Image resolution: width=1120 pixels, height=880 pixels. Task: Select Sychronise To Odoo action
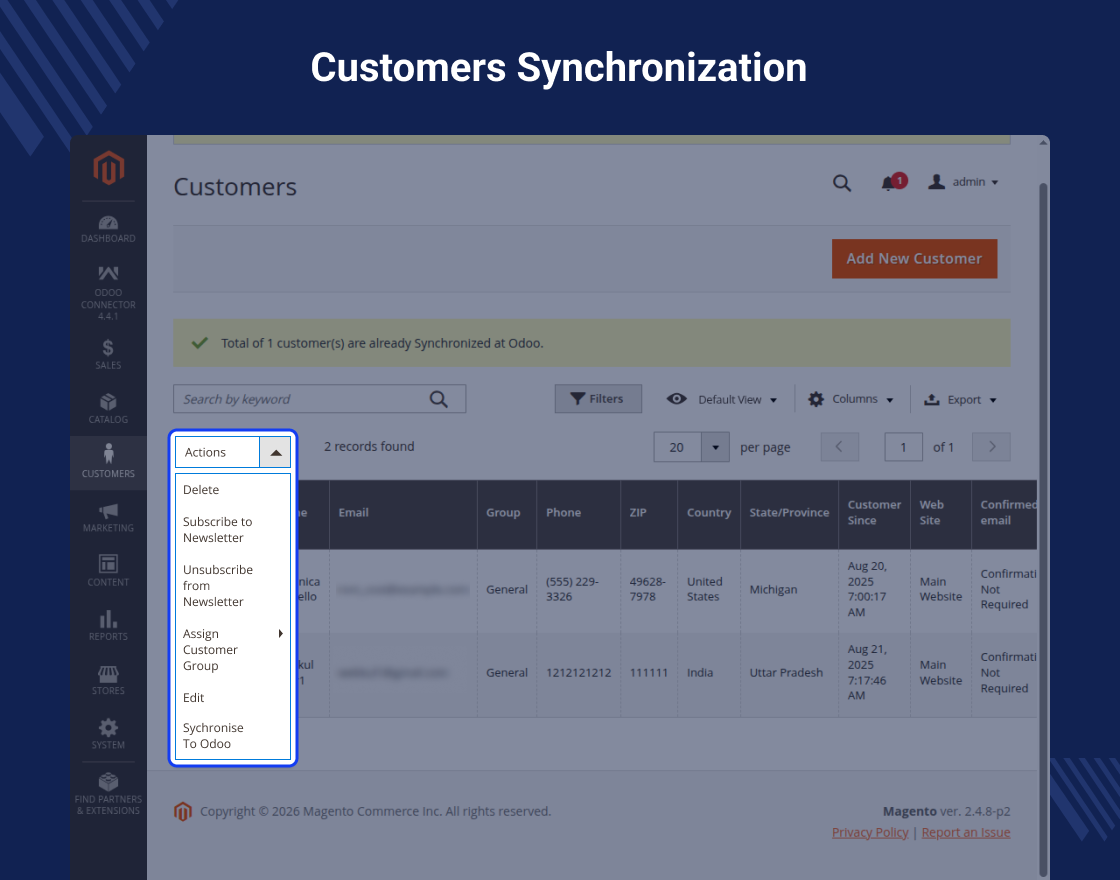(233, 736)
